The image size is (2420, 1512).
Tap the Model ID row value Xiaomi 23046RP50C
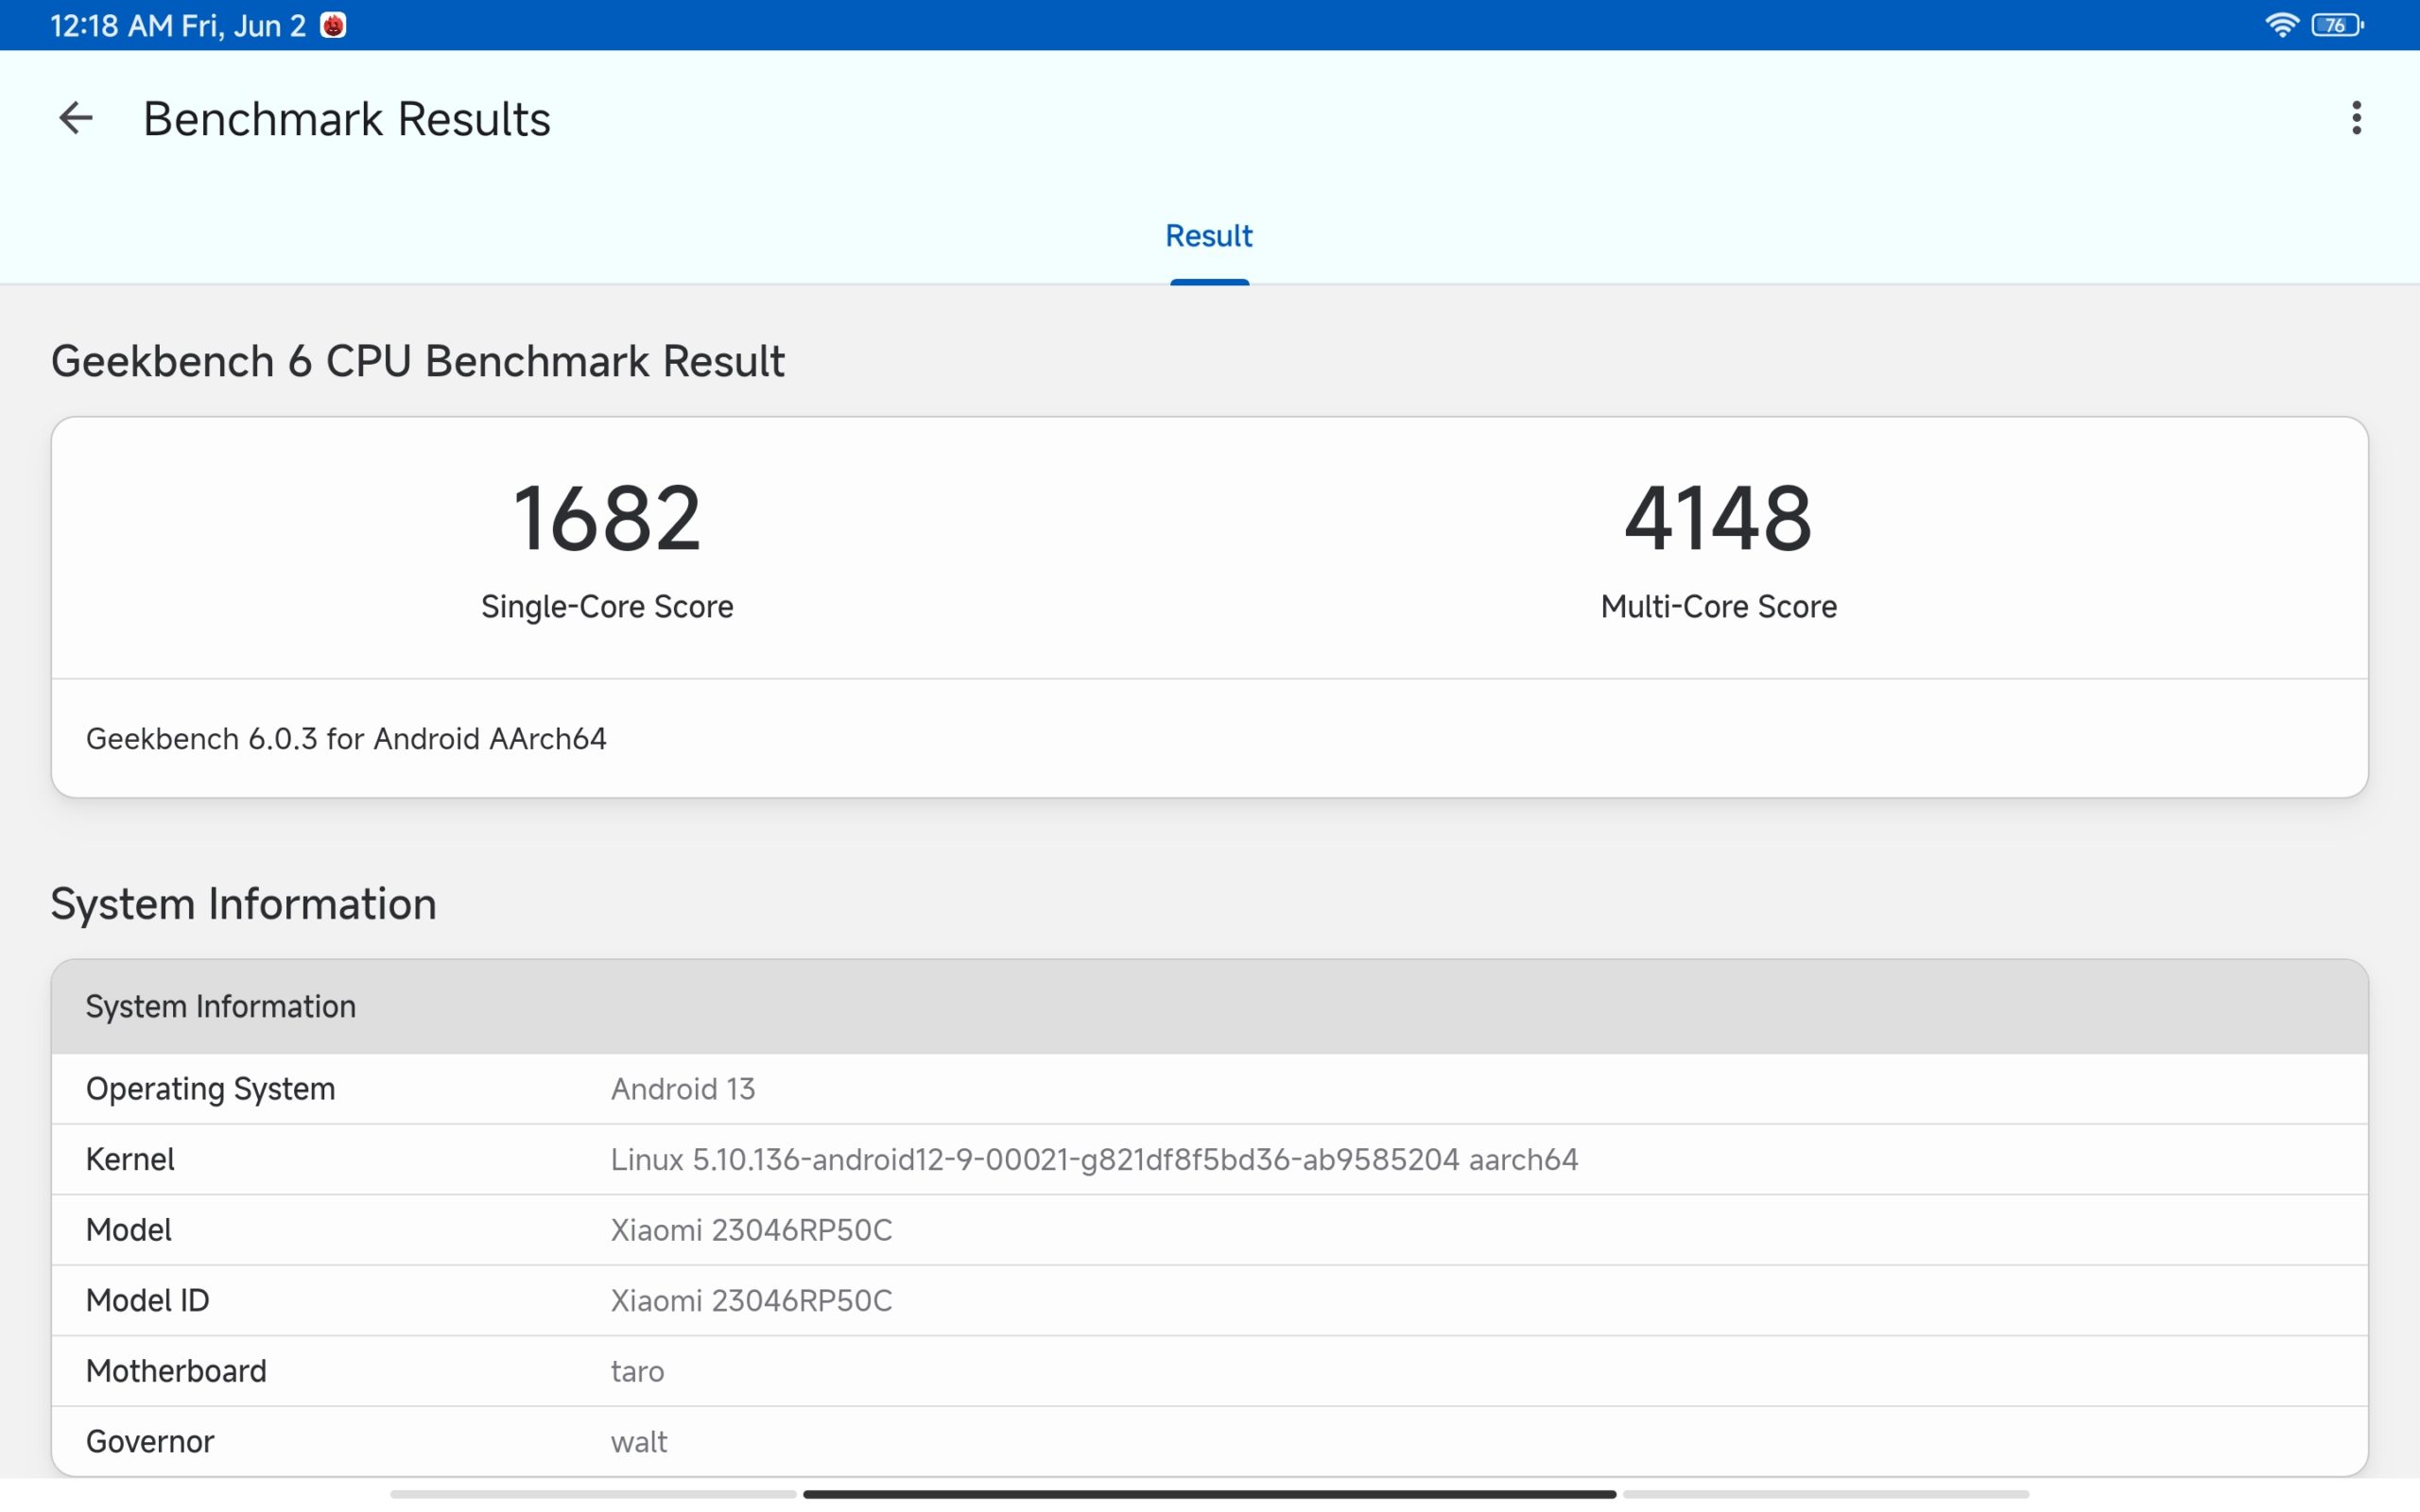751,1300
